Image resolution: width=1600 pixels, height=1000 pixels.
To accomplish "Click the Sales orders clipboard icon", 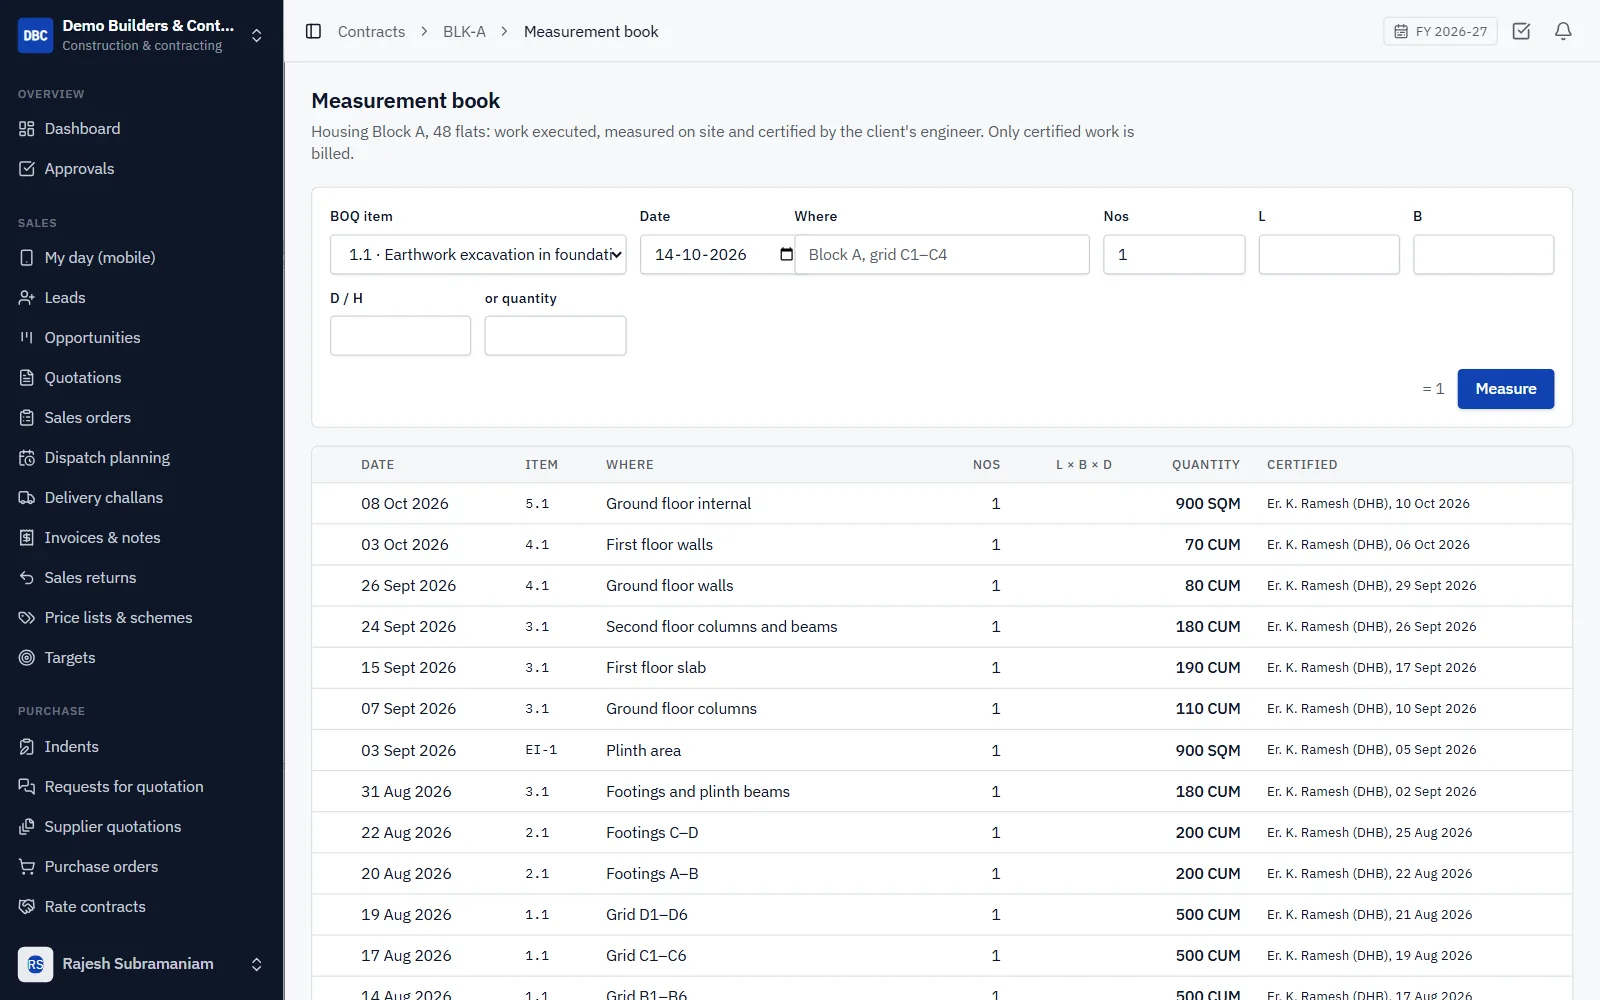I will click(x=27, y=418).
